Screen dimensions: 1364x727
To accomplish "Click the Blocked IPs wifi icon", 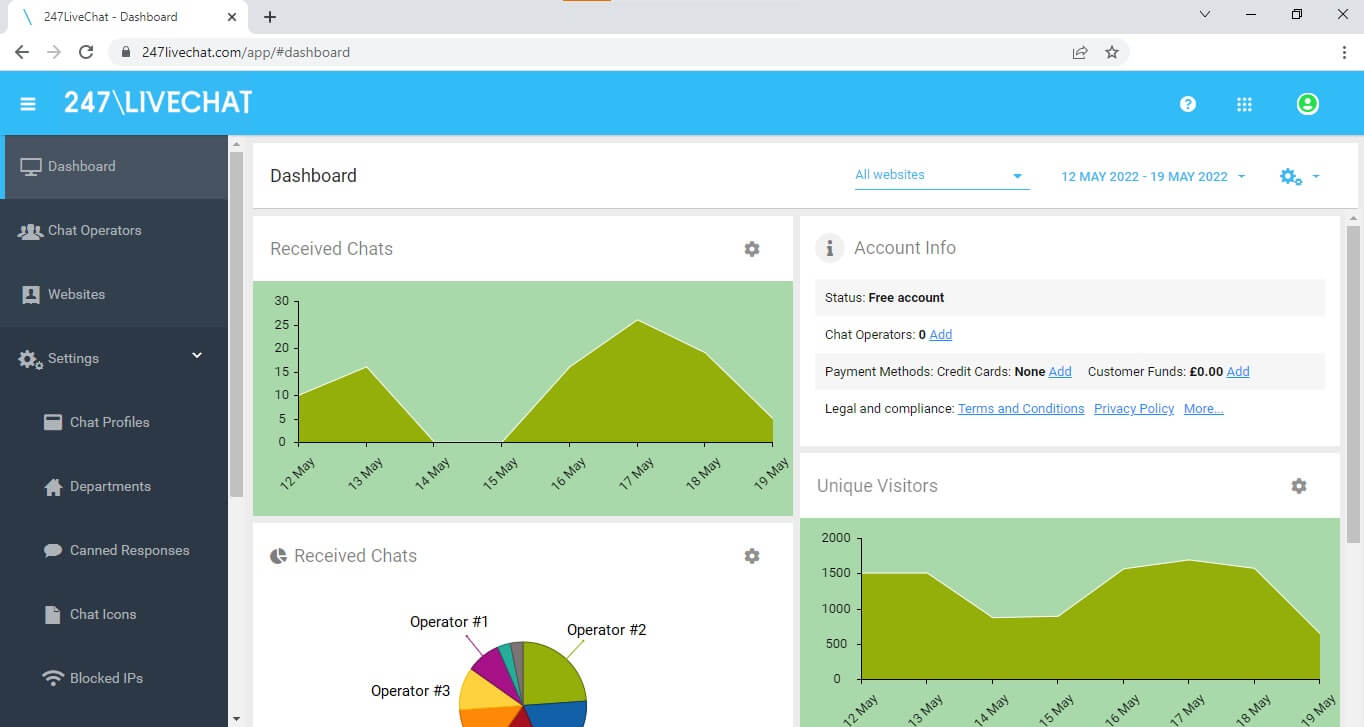I will click(x=53, y=678).
